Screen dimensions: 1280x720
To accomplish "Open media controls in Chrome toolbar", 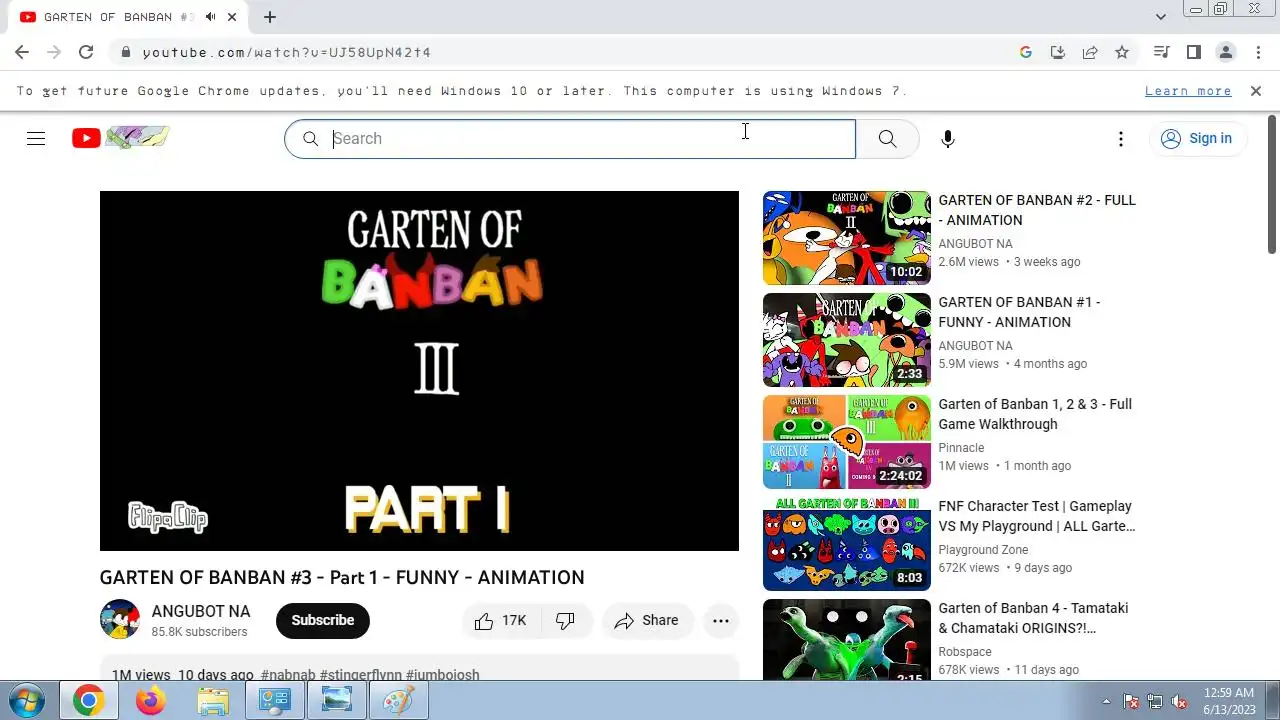I will [x=1161, y=52].
